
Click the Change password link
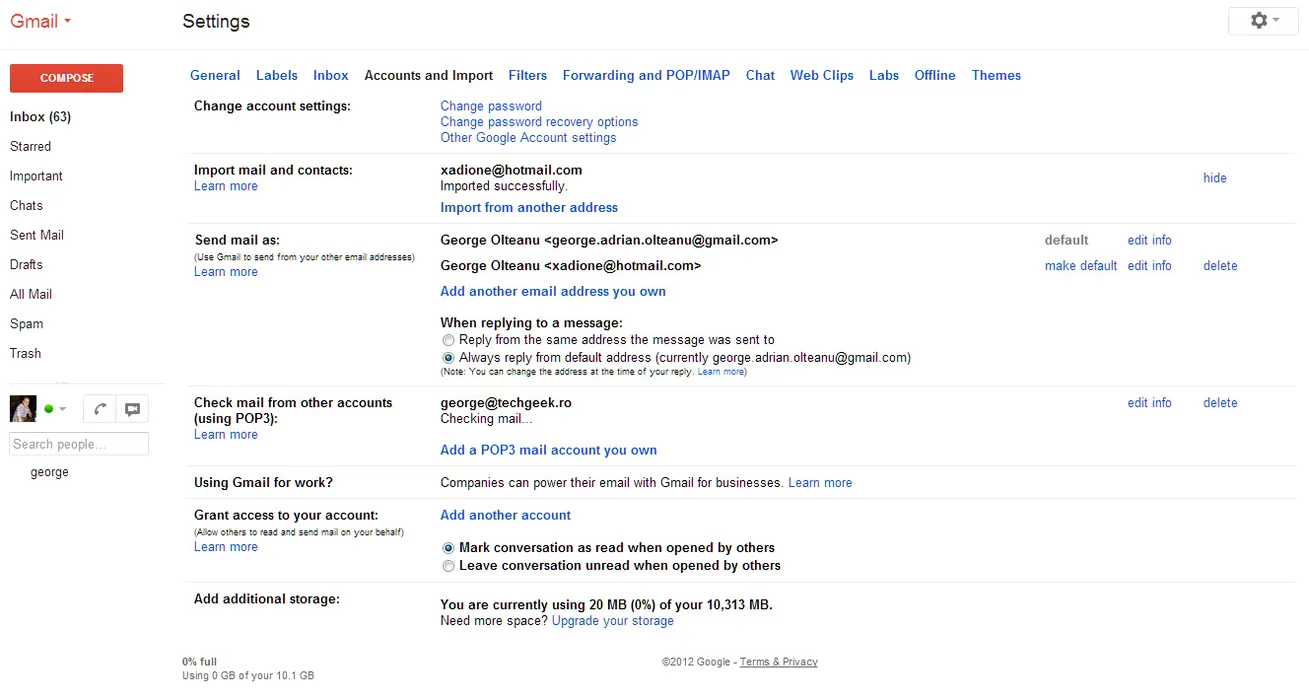[x=491, y=106]
